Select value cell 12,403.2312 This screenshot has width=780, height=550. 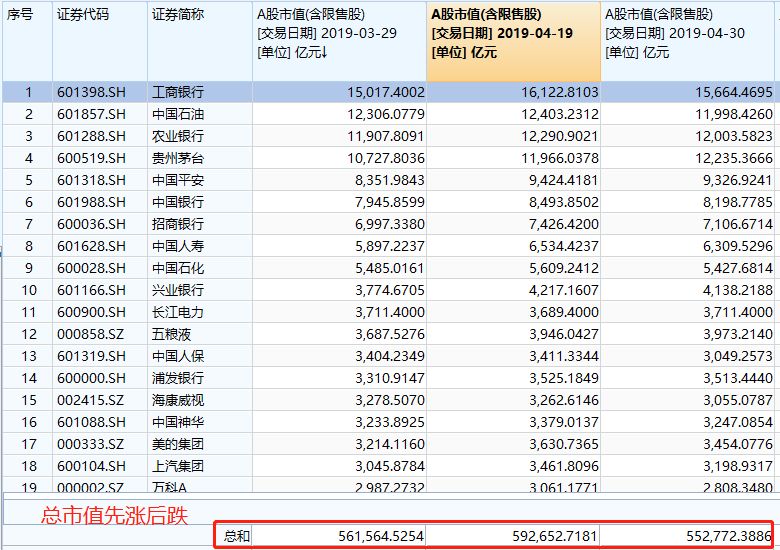tap(513, 114)
